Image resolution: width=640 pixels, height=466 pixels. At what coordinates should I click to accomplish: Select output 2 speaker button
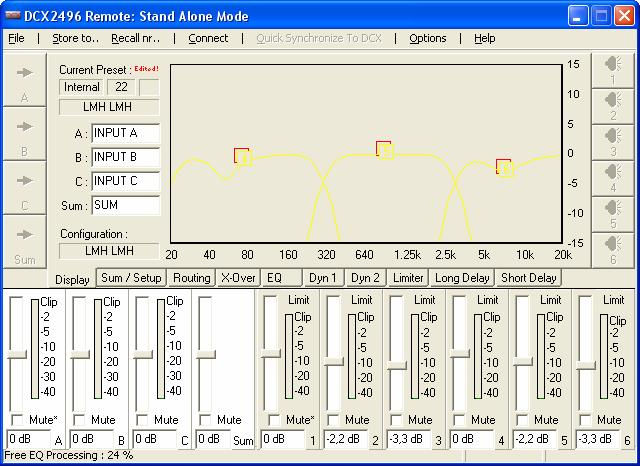(x=613, y=106)
